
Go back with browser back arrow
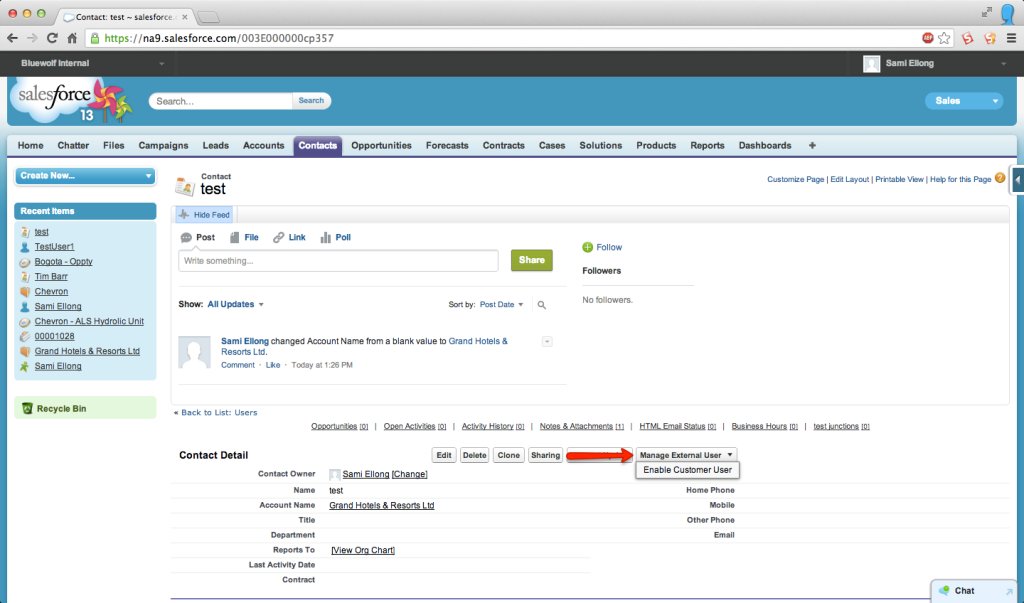pyautogui.click(x=12, y=38)
